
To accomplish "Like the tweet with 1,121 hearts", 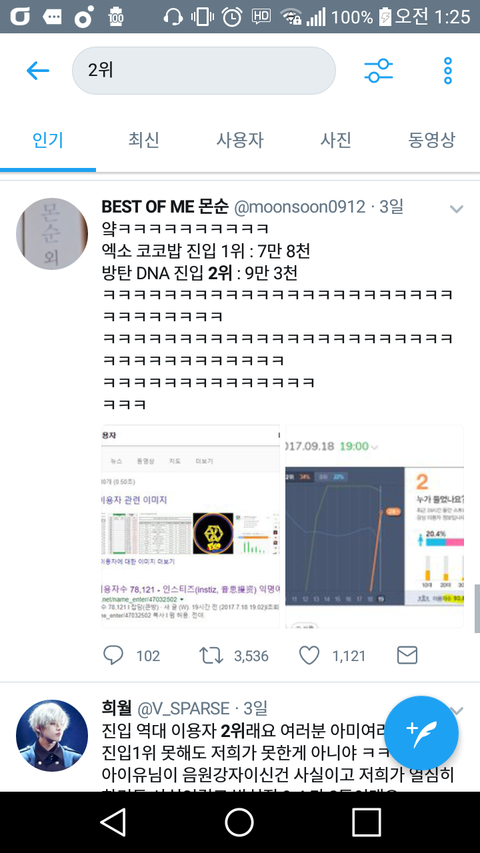I will click(x=309, y=656).
